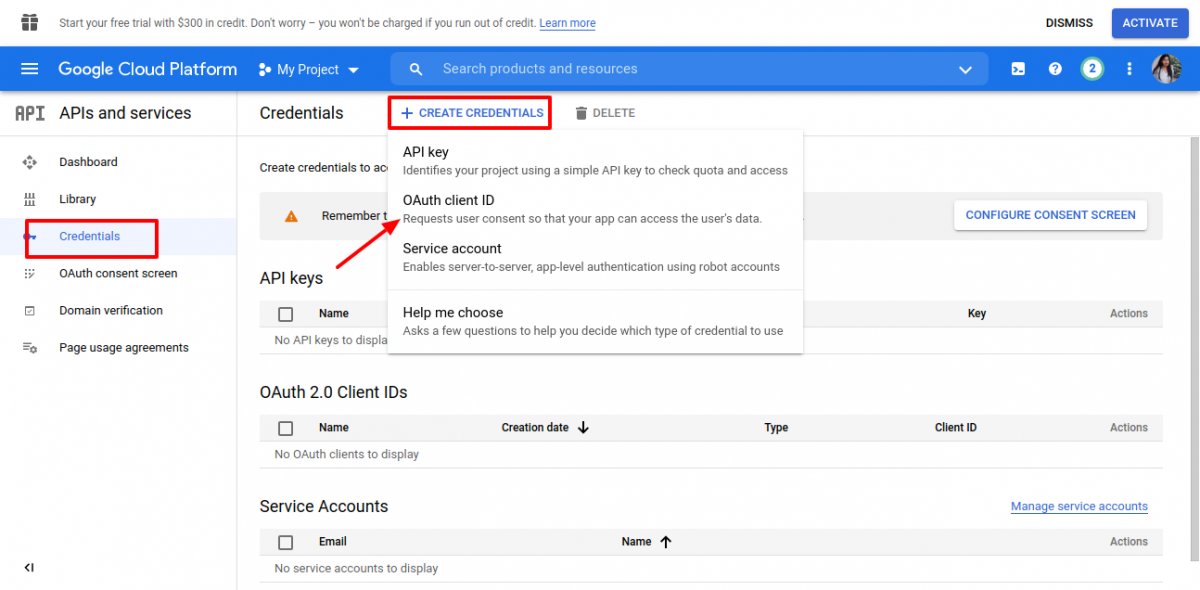The width and height of the screenshot is (1200, 590).
Task: Open the help question-mark icon
Action: pos(1055,68)
